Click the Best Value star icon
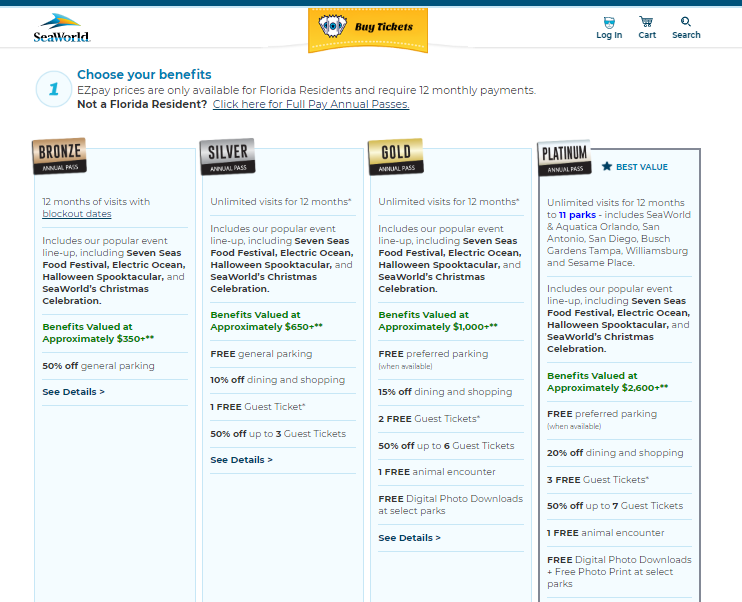The width and height of the screenshot is (742, 602). pyautogui.click(x=607, y=166)
